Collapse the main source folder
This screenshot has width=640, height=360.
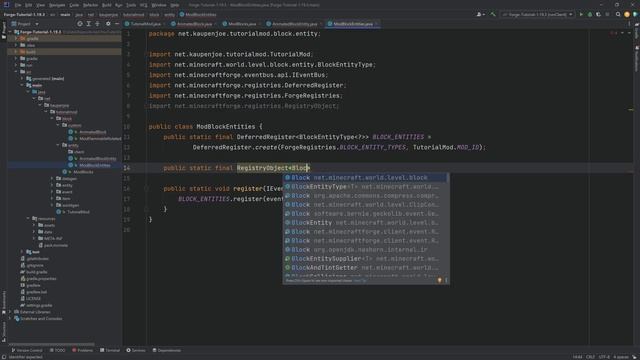pyautogui.click(x=22, y=85)
